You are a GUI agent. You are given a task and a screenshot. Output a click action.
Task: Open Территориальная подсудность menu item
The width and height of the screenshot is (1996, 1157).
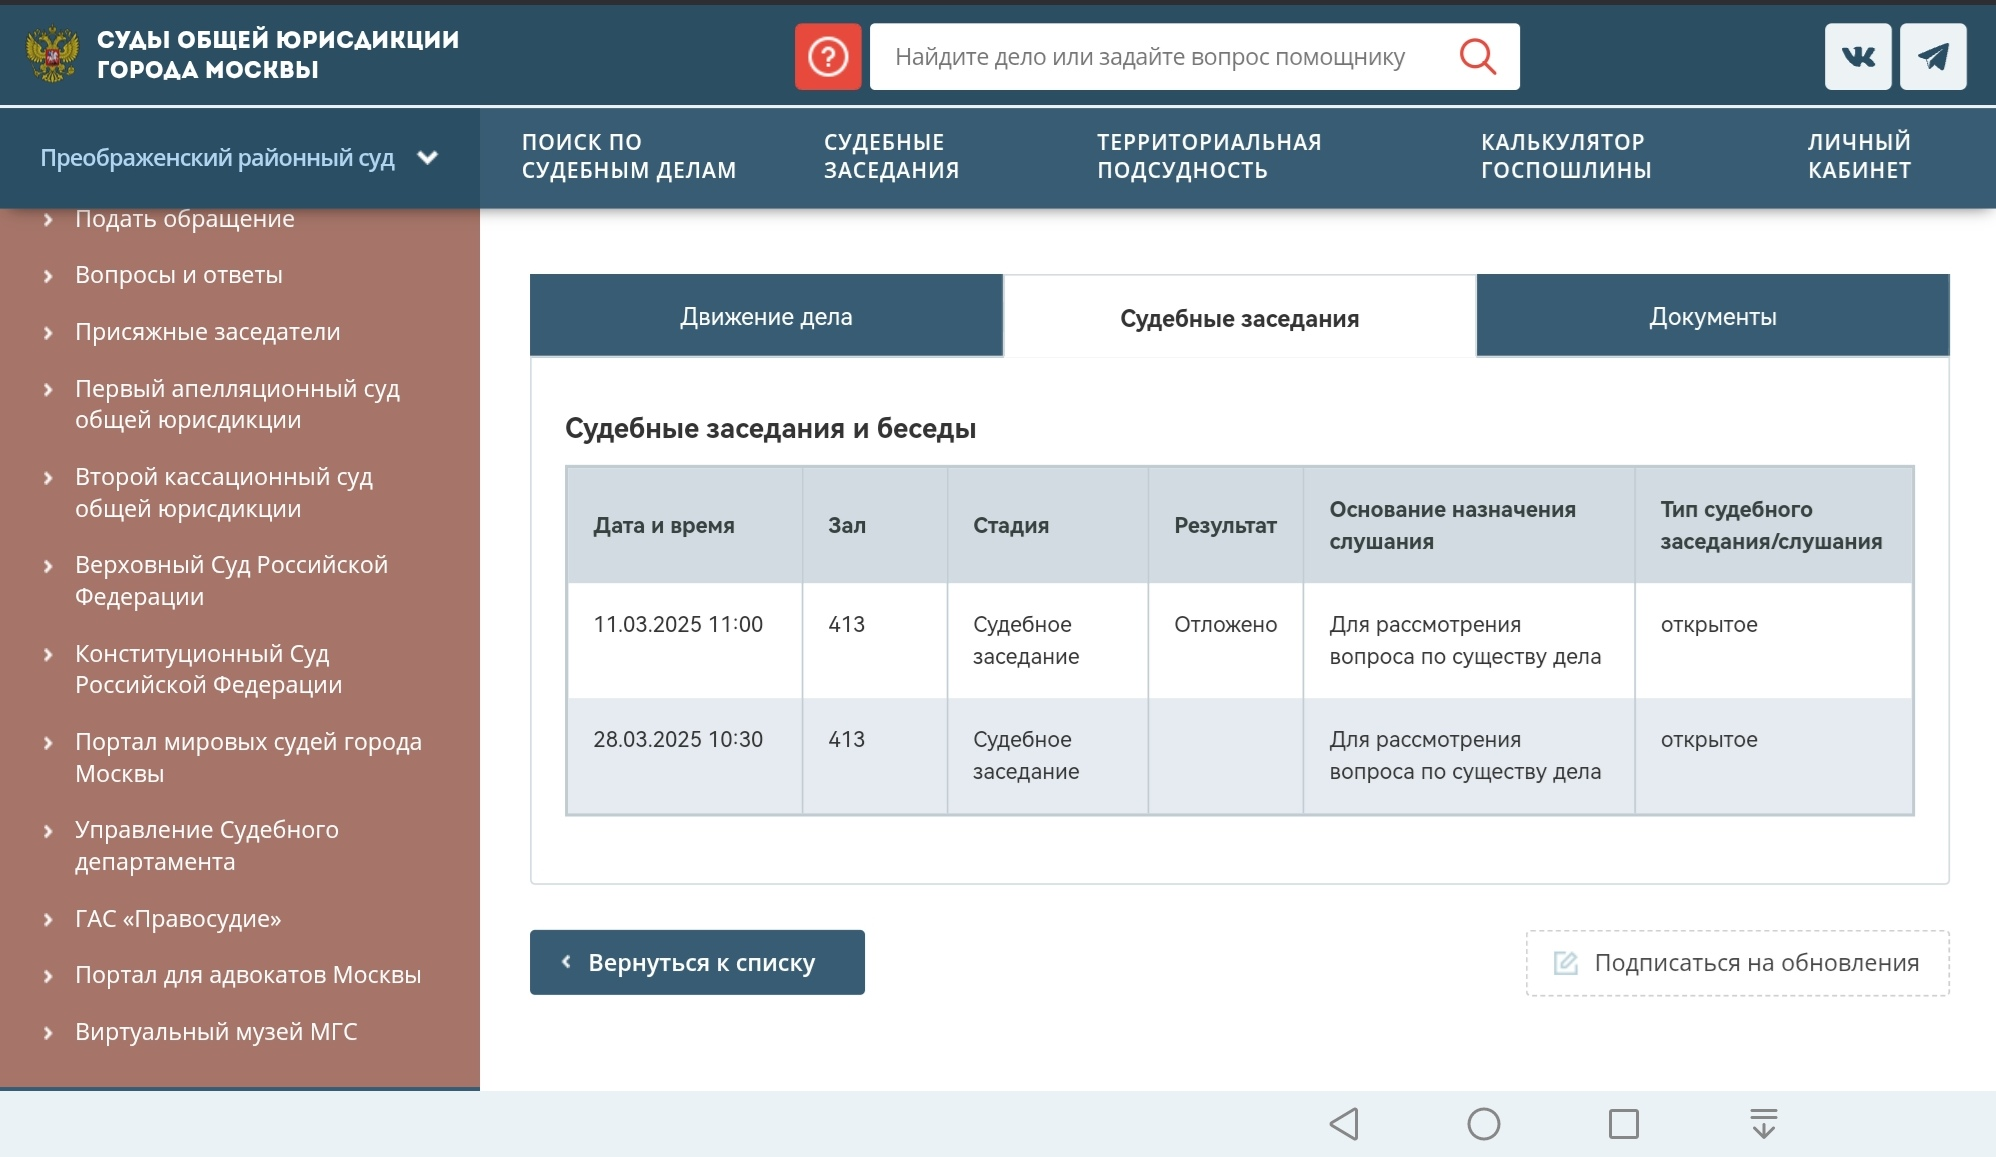pyautogui.click(x=1209, y=156)
